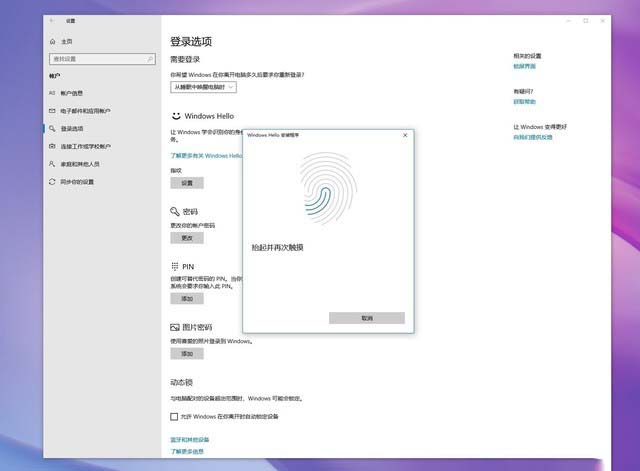This screenshot has height=471, width=640.
Task: Click Cancel (取消) in the Windows Hello dialog
Action: click(x=367, y=318)
